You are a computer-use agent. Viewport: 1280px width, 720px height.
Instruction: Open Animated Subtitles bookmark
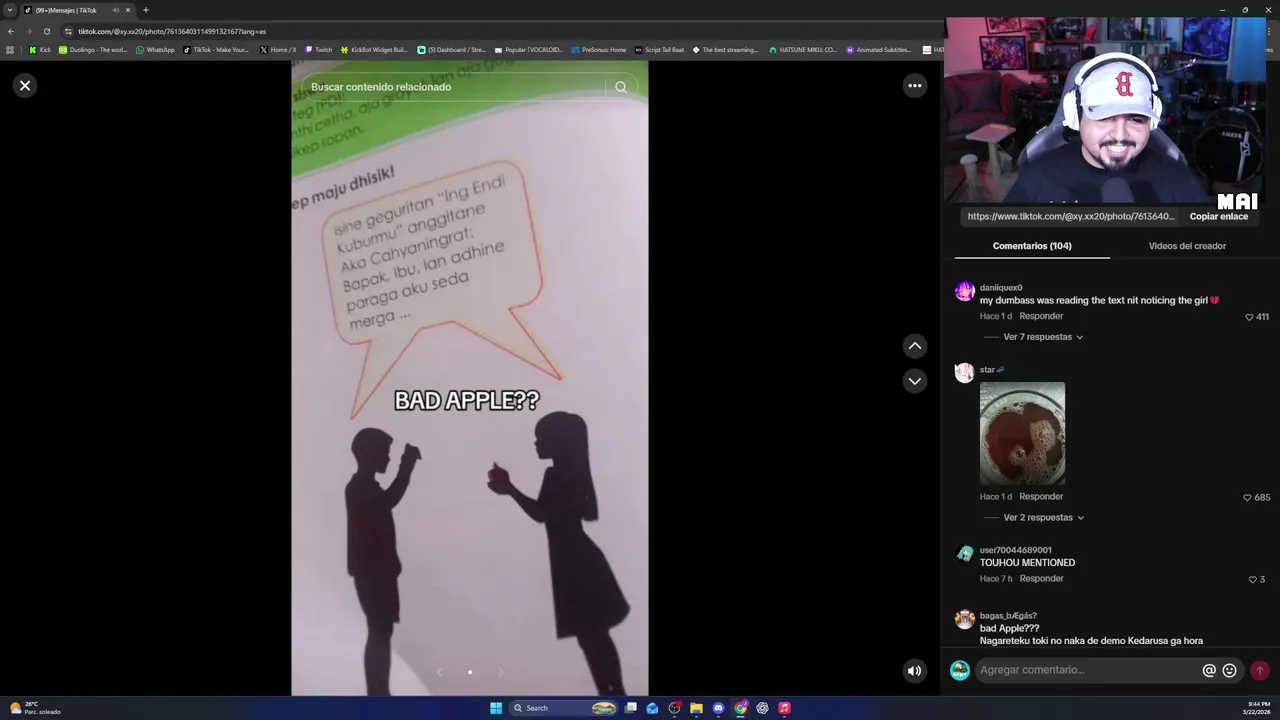pyautogui.click(x=879, y=50)
